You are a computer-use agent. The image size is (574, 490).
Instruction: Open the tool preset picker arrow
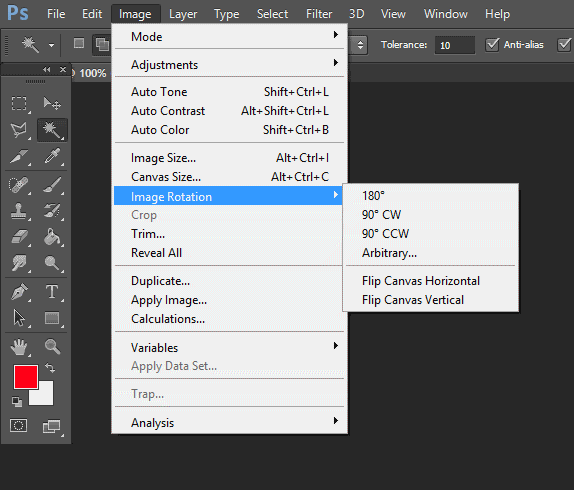click(x=51, y=45)
